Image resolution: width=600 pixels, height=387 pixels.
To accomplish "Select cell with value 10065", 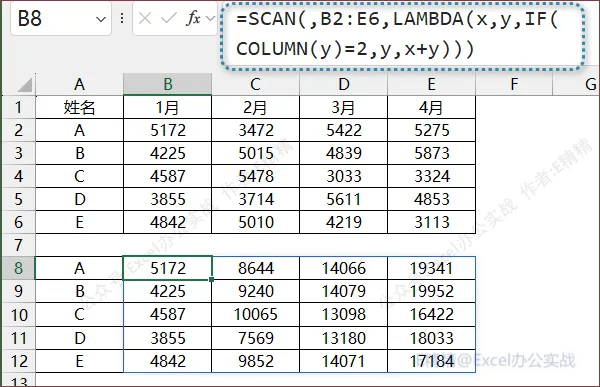I will click(255, 314).
